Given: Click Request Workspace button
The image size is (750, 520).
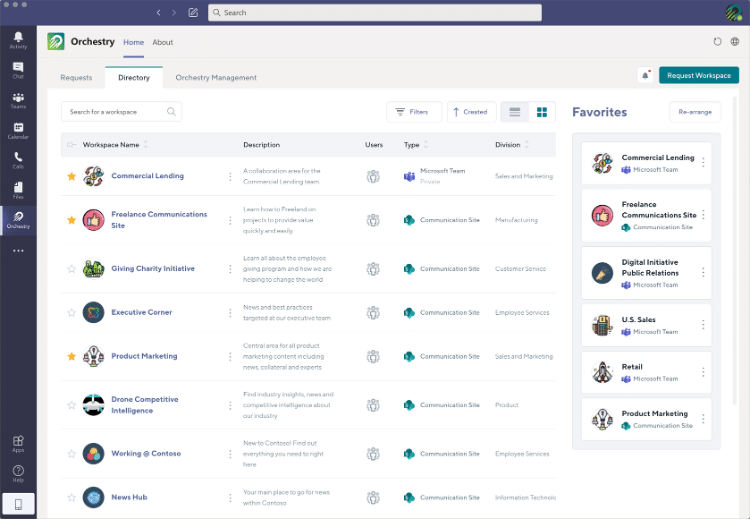Looking at the screenshot, I should click(699, 75).
